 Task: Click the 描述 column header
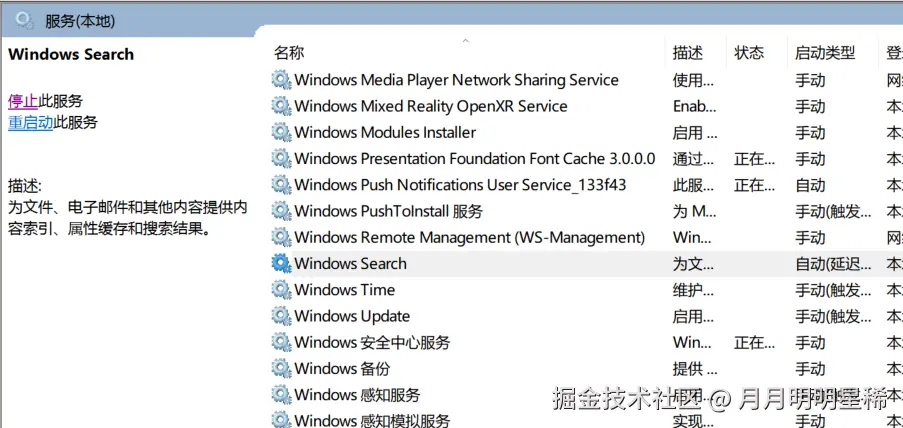pos(688,53)
